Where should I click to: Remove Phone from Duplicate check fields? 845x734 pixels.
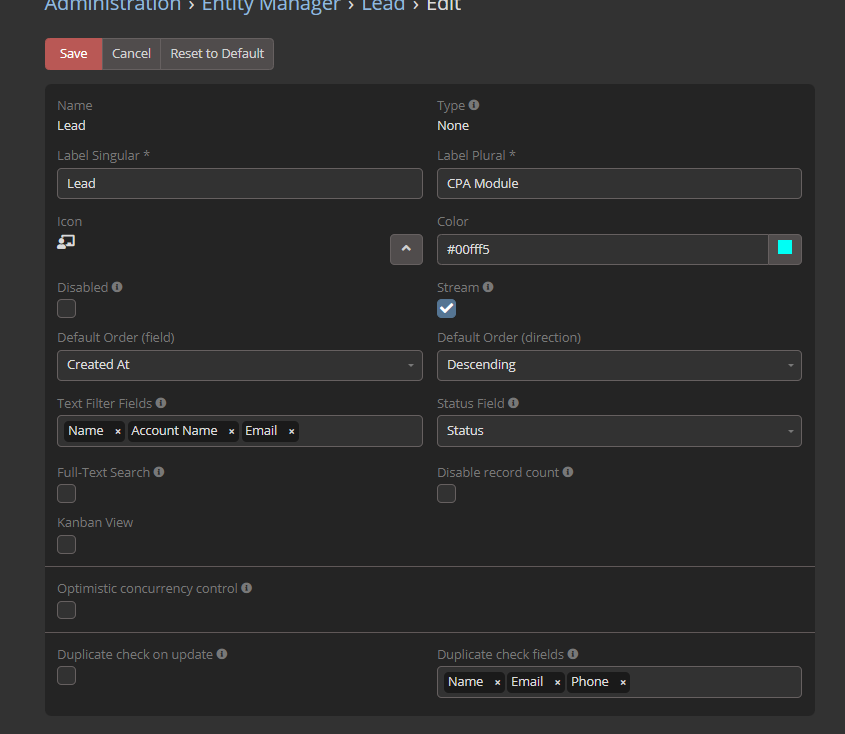tap(622, 682)
